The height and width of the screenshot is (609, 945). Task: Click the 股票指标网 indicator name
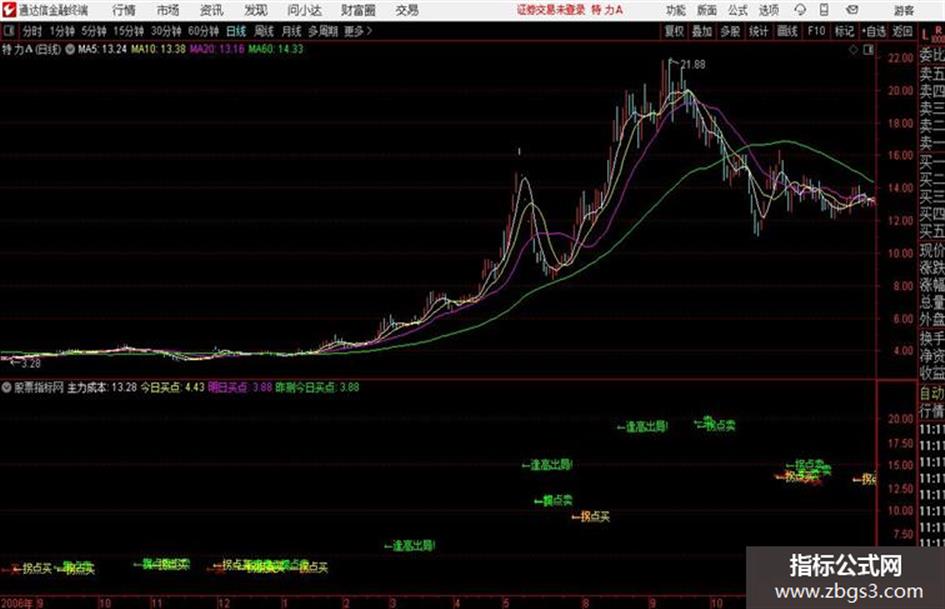point(39,388)
